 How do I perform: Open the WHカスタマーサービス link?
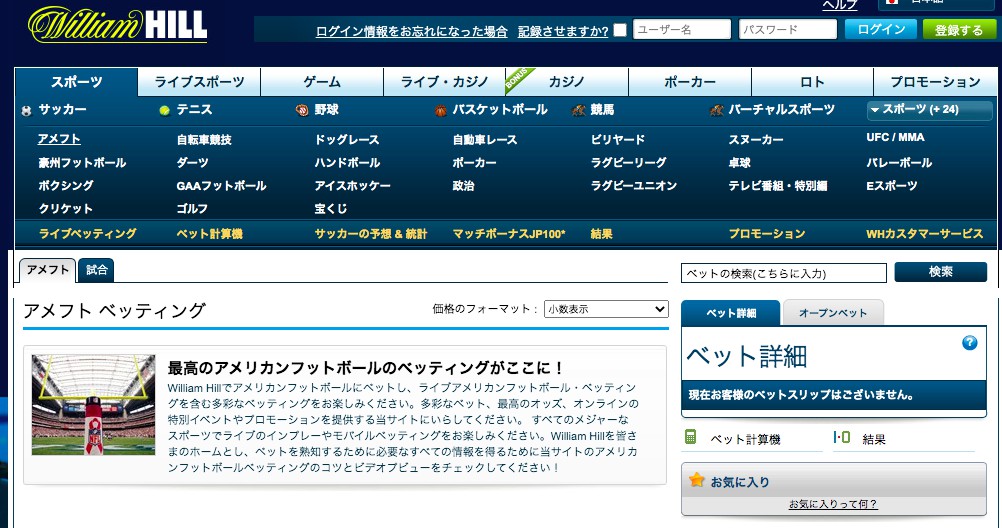(925, 233)
